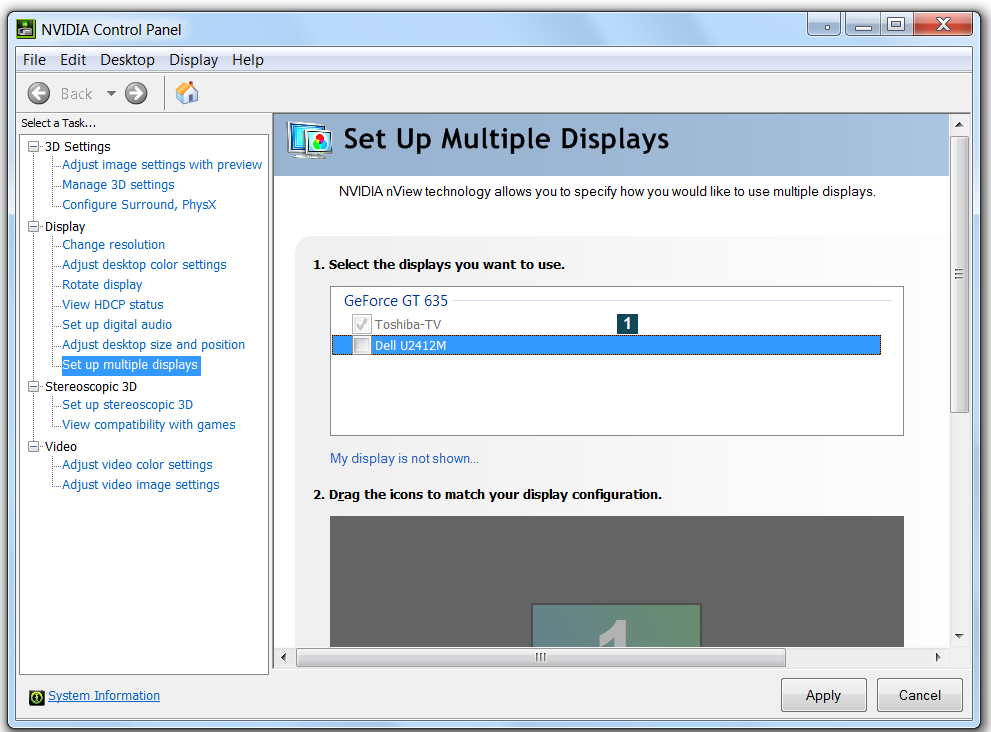991x732 pixels.
Task: Click the horizontal scrollbar right arrow
Action: 938,657
